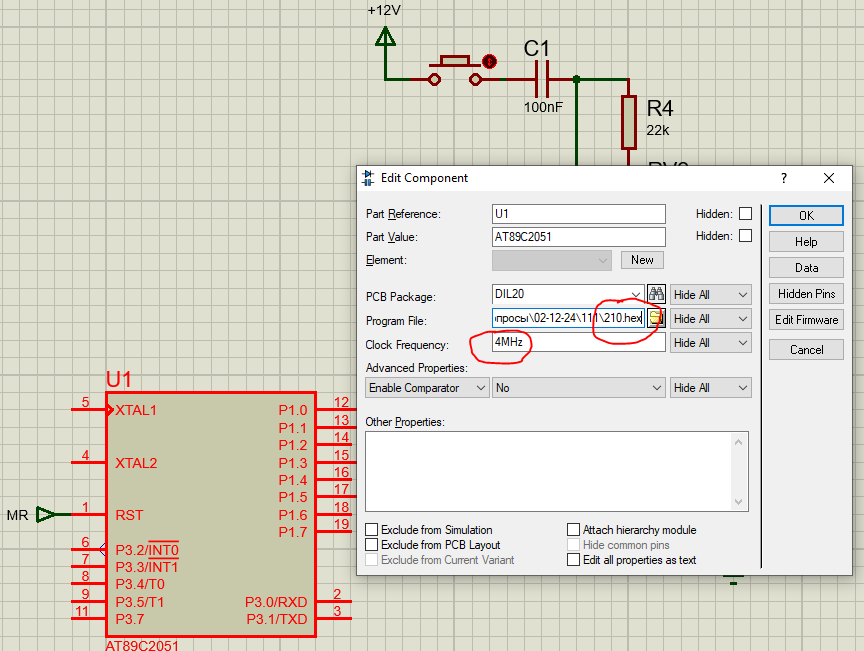864x651 pixels.
Task: Click the +12V terminal label
Action: (384, 10)
